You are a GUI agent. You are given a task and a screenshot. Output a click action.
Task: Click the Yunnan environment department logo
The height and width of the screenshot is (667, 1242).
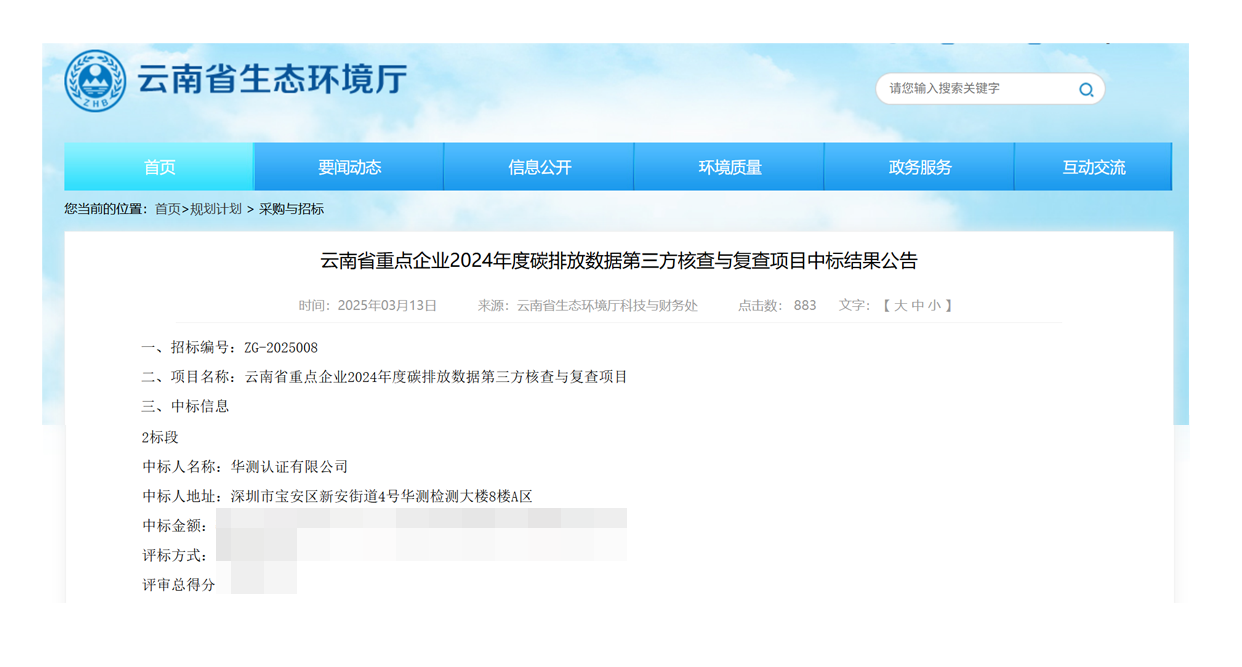coord(95,81)
